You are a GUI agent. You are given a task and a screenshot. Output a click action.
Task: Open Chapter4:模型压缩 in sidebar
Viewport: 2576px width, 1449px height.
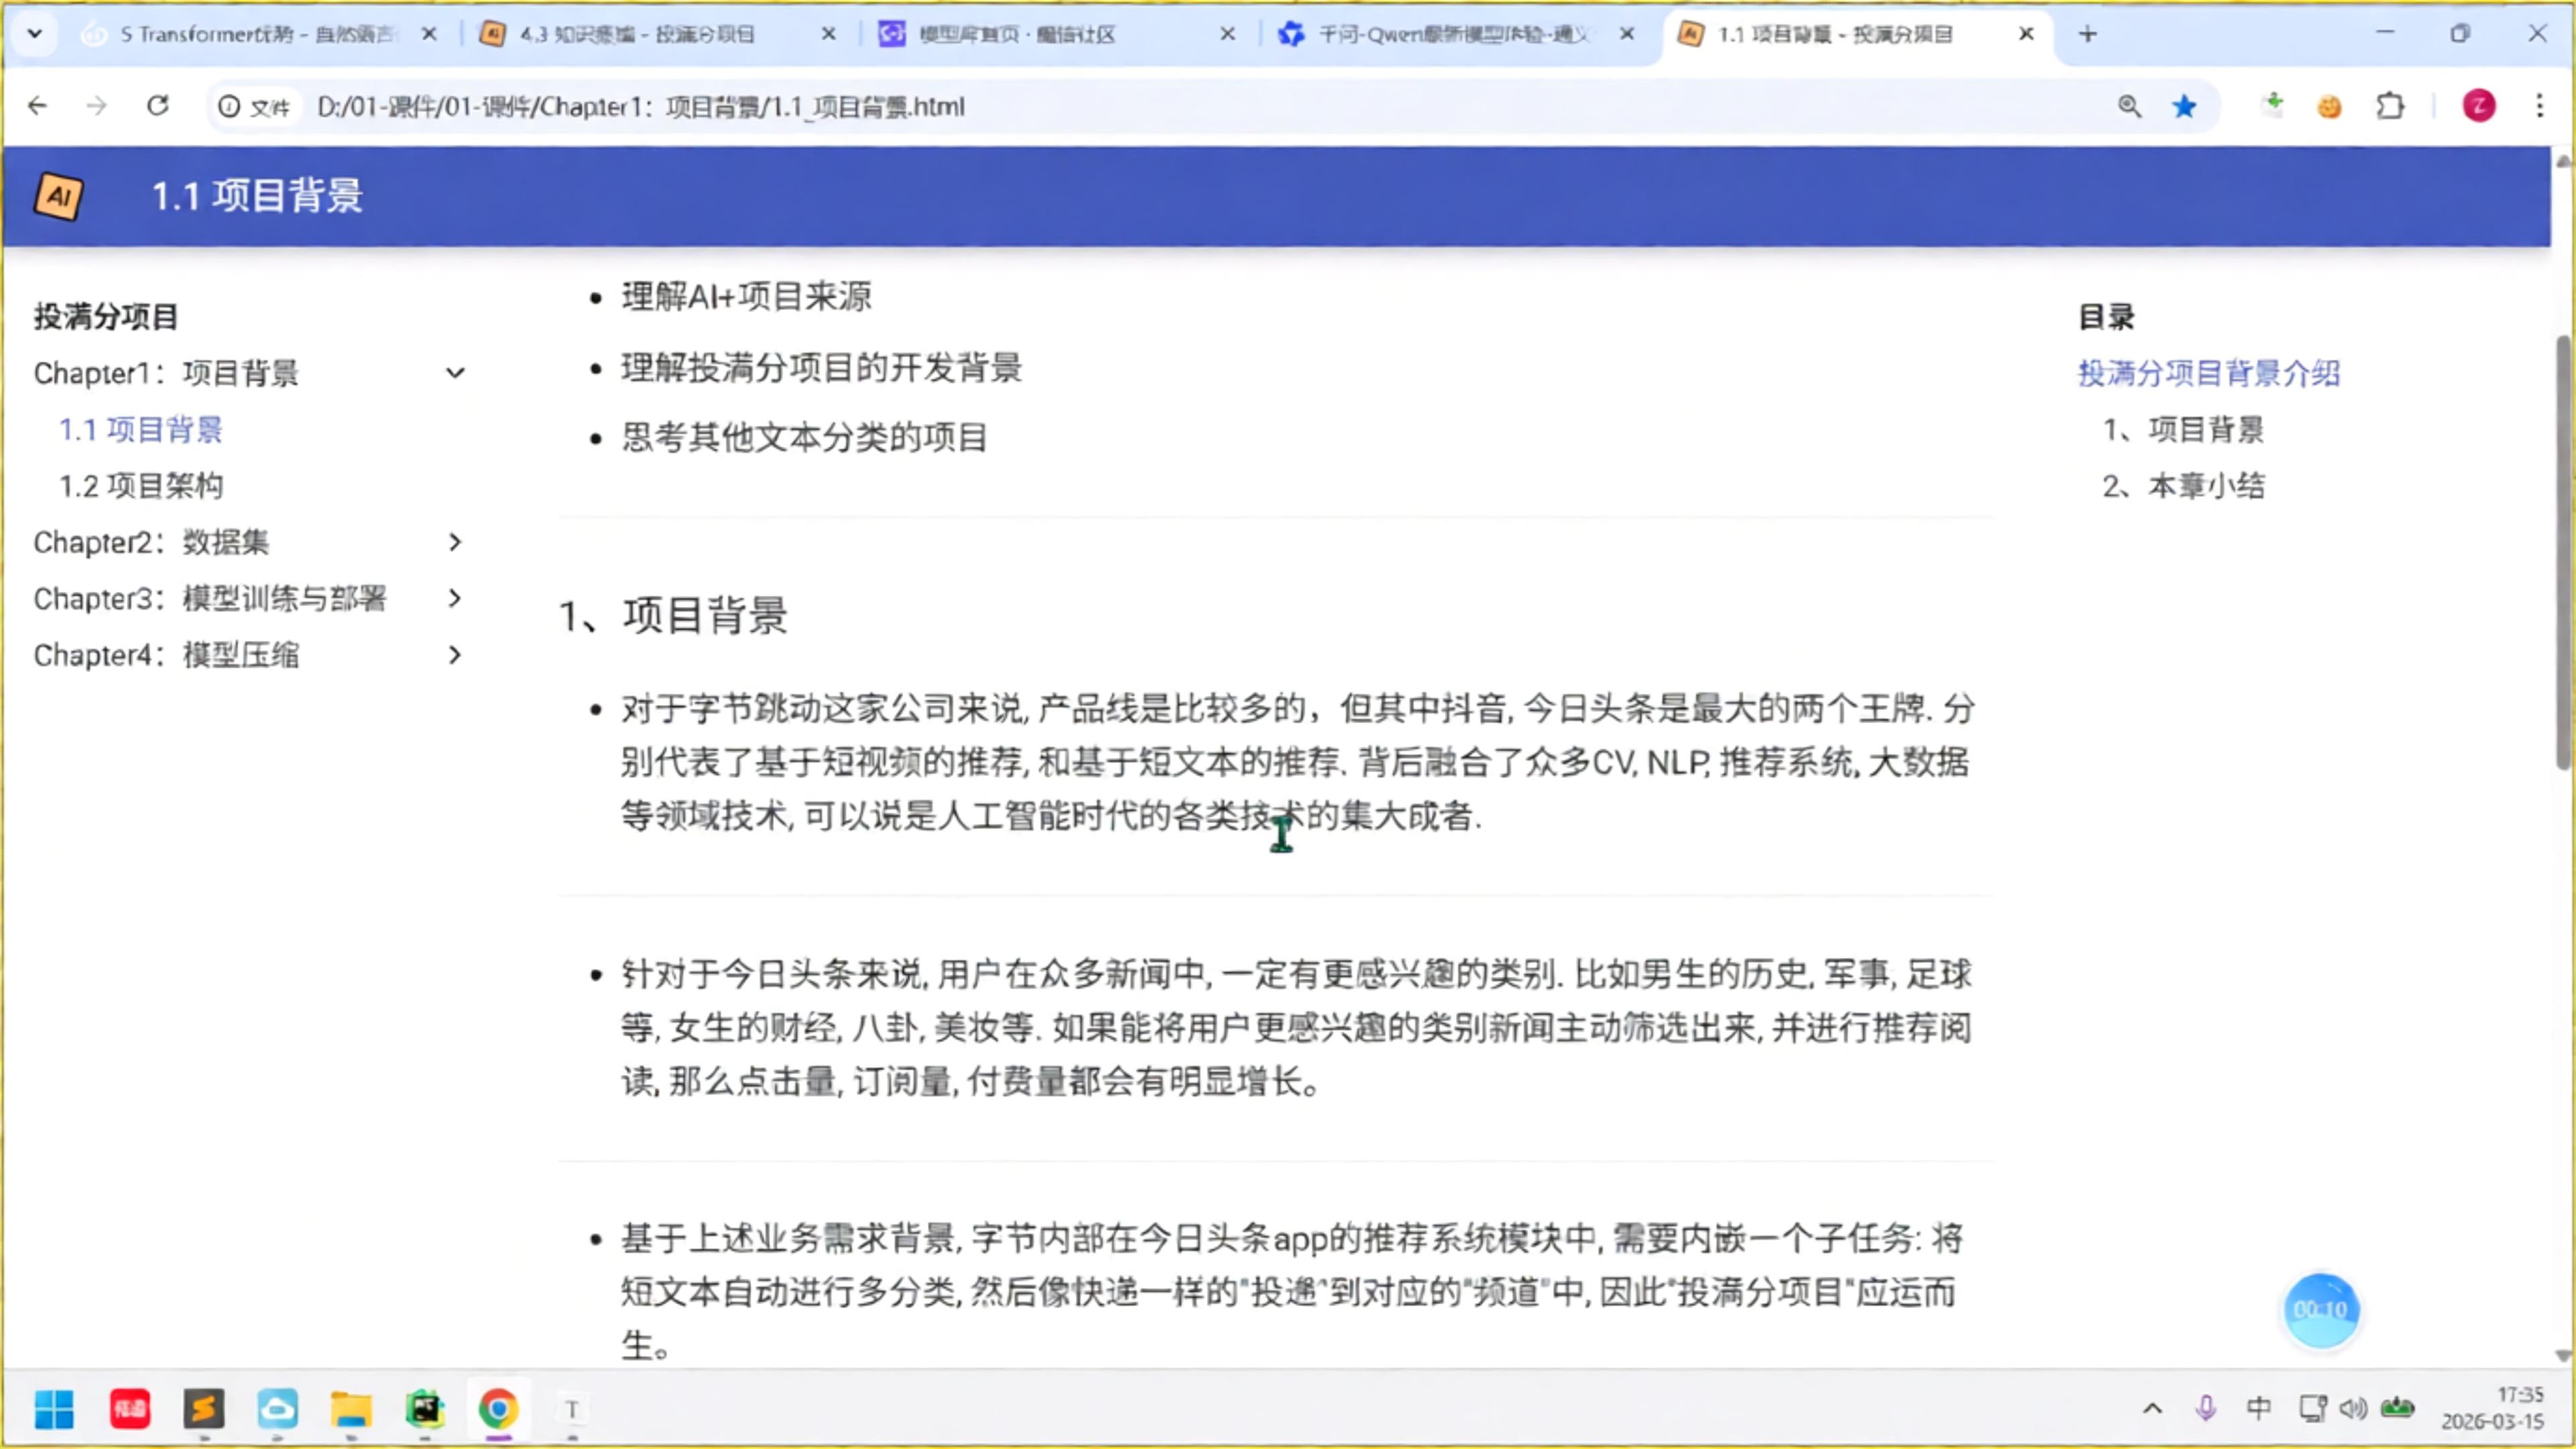166,655
